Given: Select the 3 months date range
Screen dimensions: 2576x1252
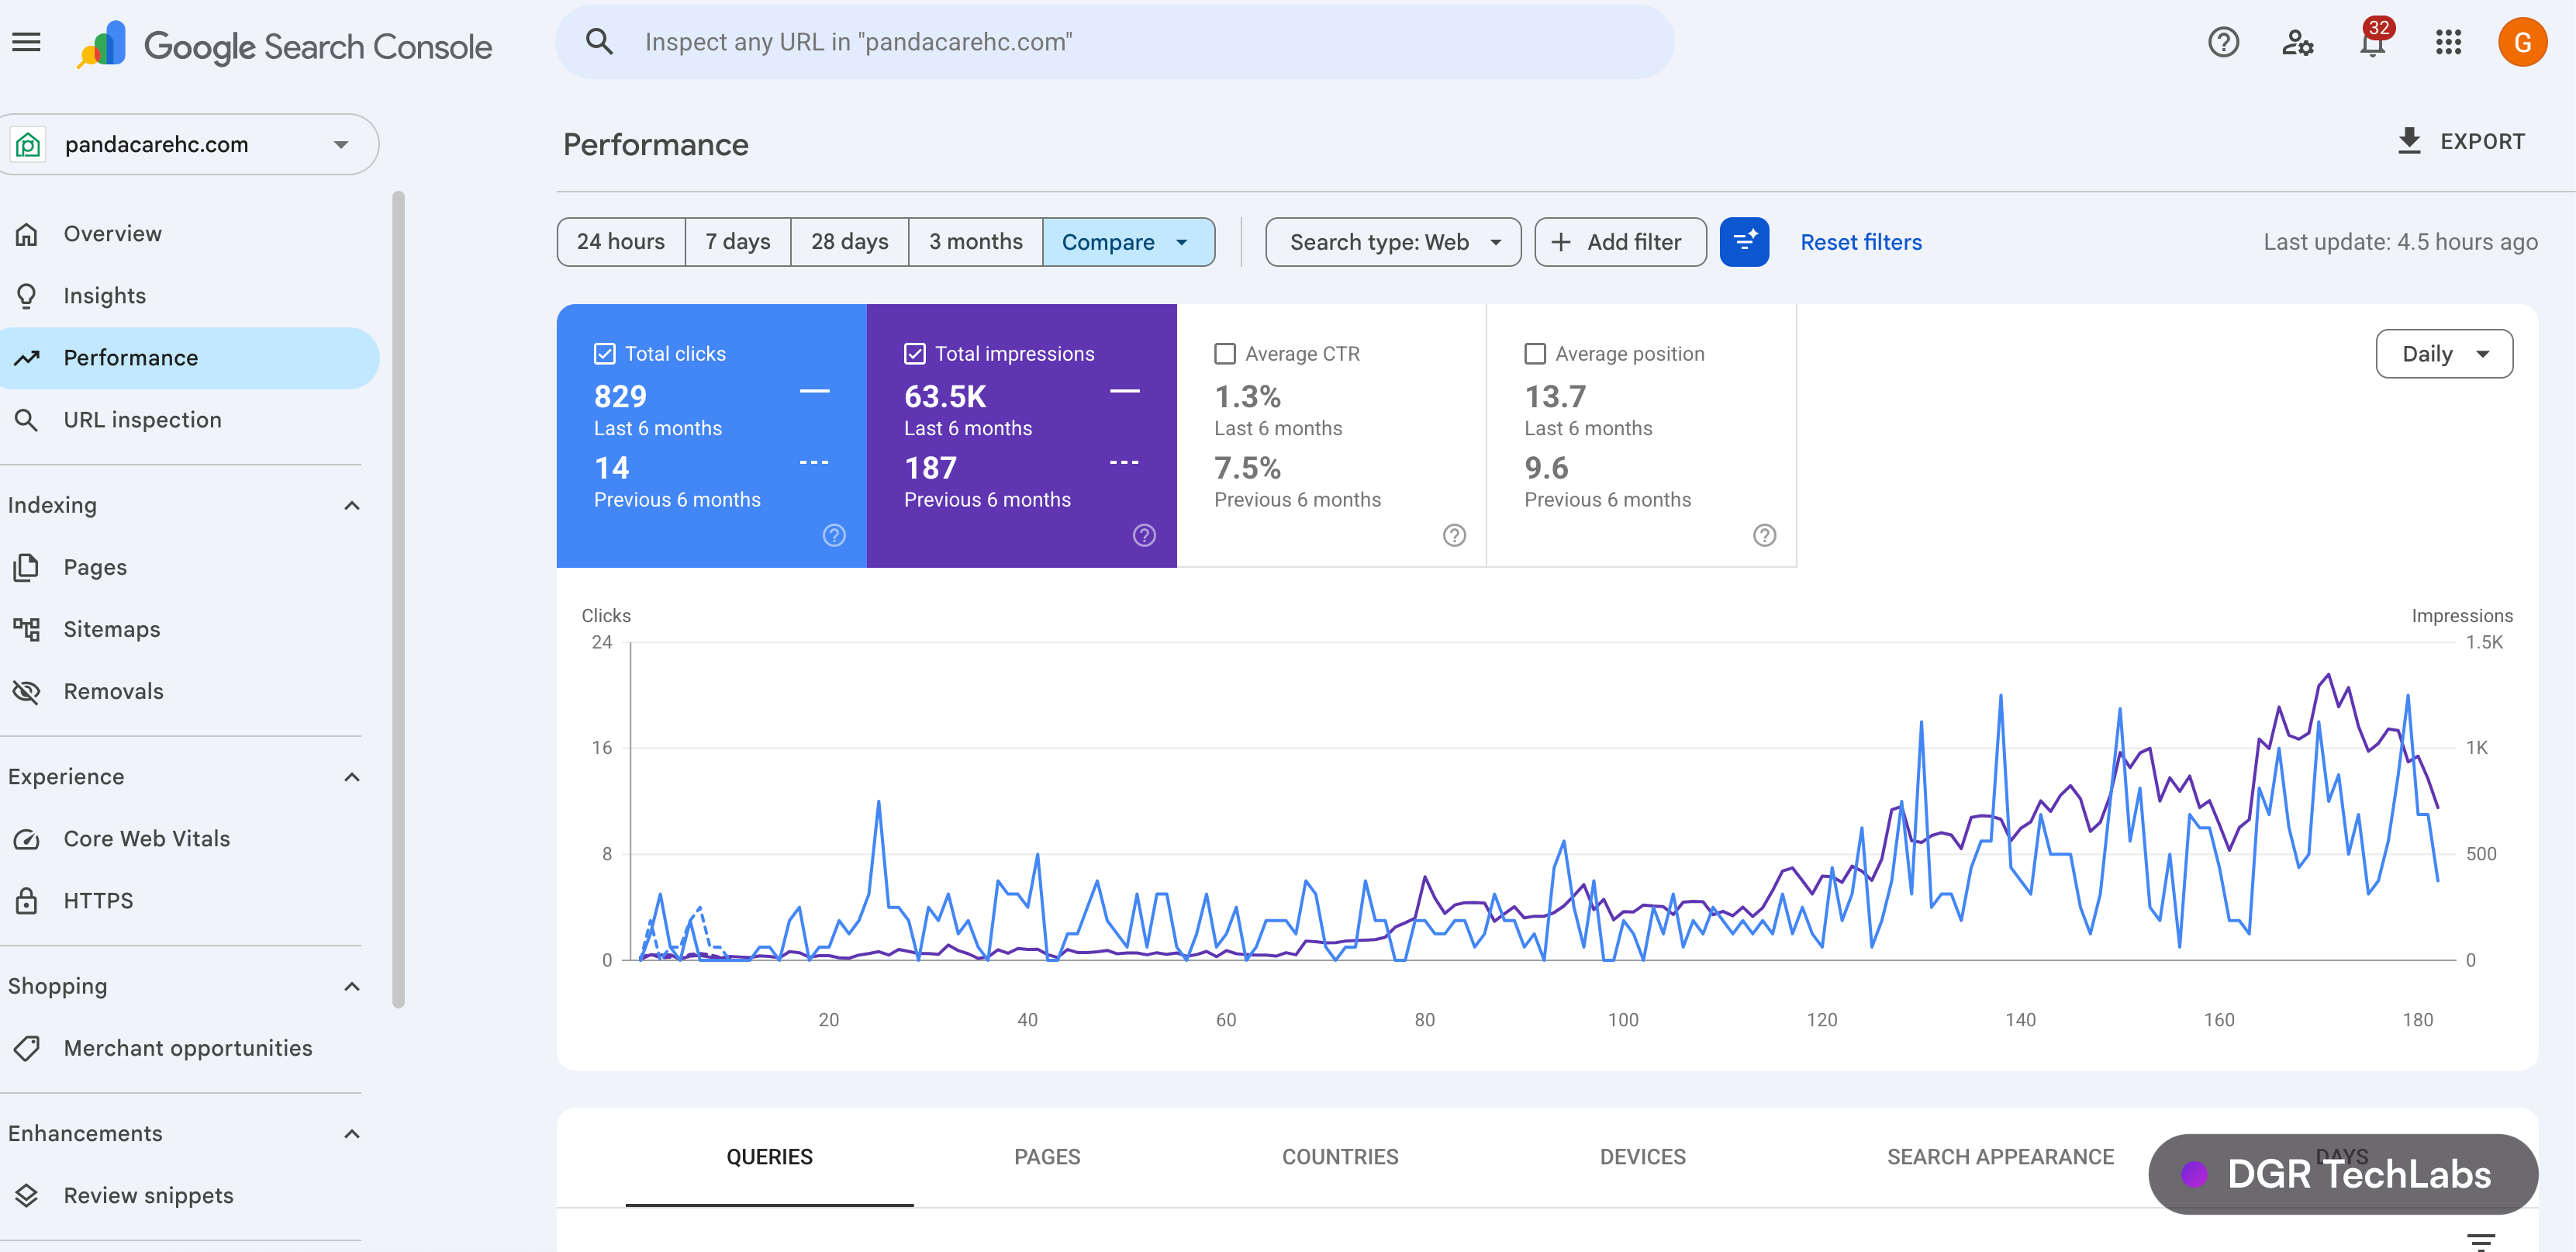Looking at the screenshot, I should pos(976,242).
